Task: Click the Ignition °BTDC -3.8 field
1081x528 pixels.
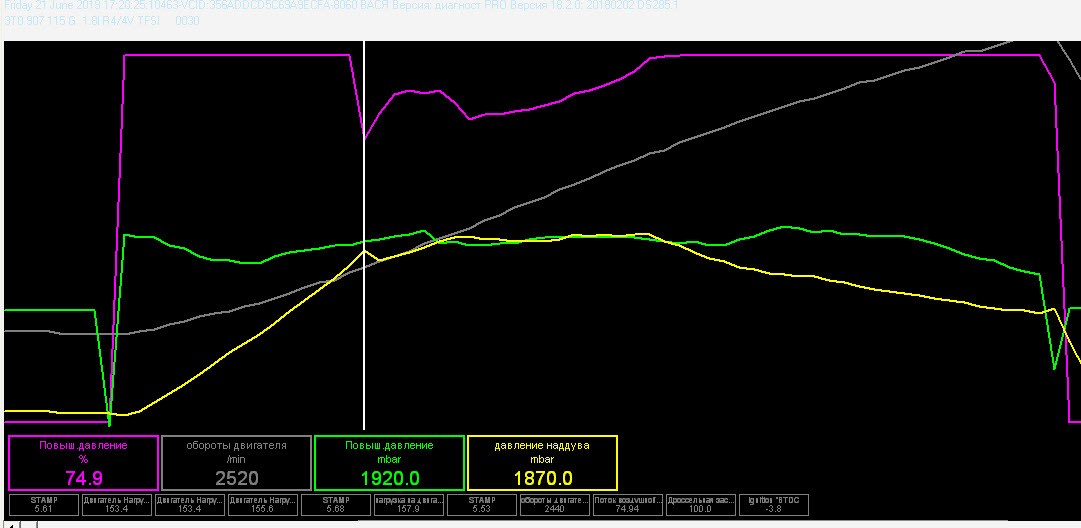Action: 774,505
